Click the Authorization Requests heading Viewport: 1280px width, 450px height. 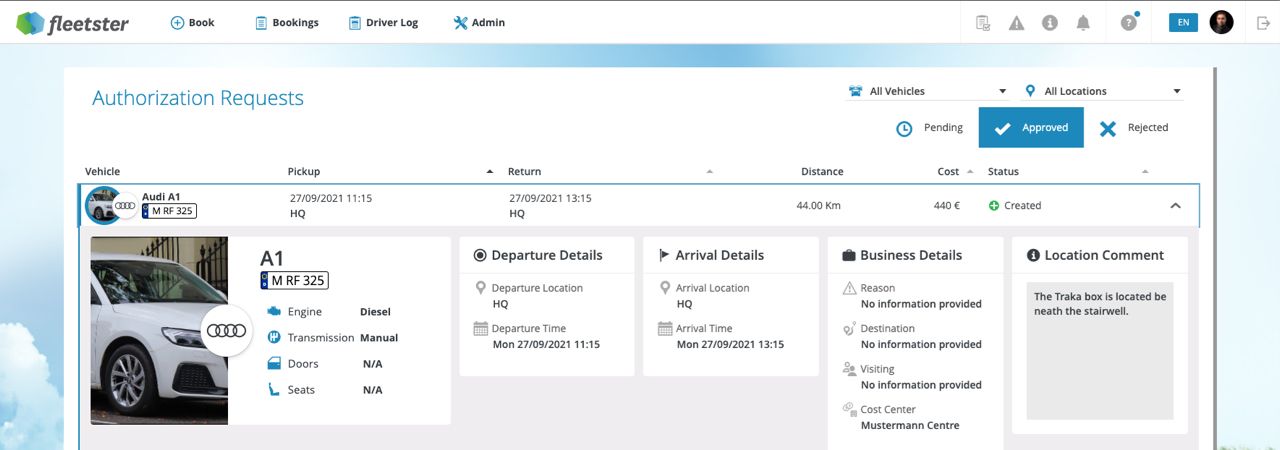click(198, 98)
